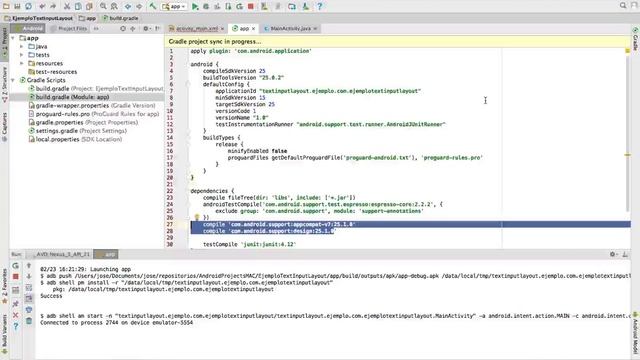Click the yellow lightbulb intention icon
640x360 pixels.
[197, 218]
